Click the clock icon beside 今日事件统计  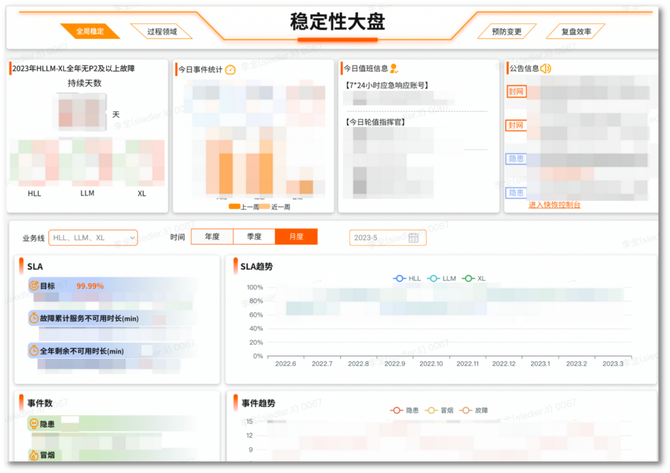point(230,70)
